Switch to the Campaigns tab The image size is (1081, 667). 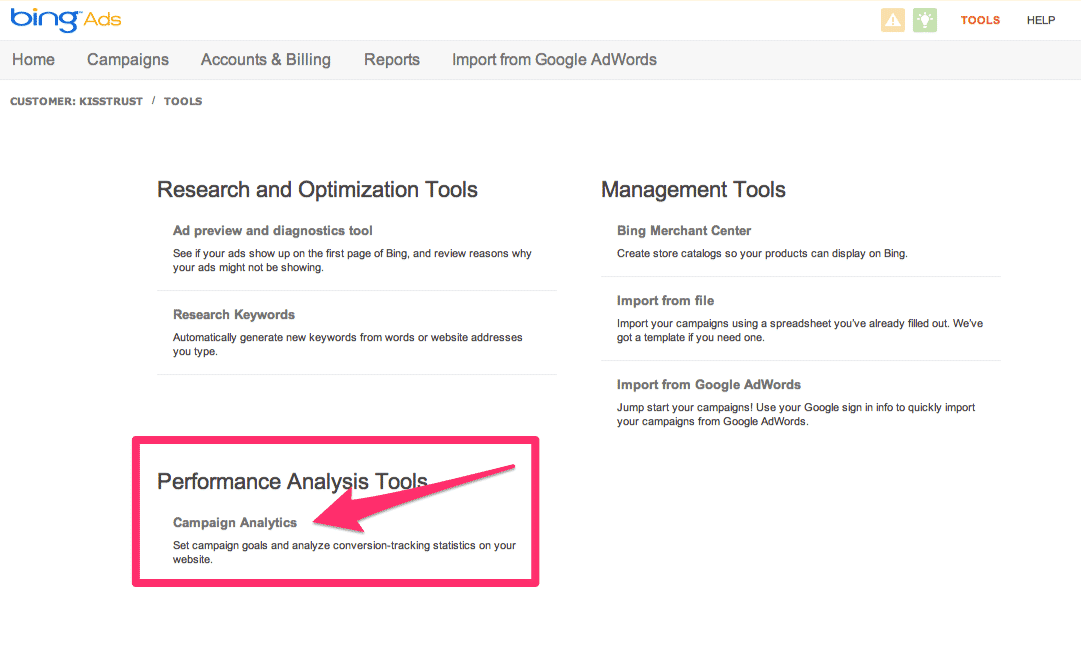[128, 59]
